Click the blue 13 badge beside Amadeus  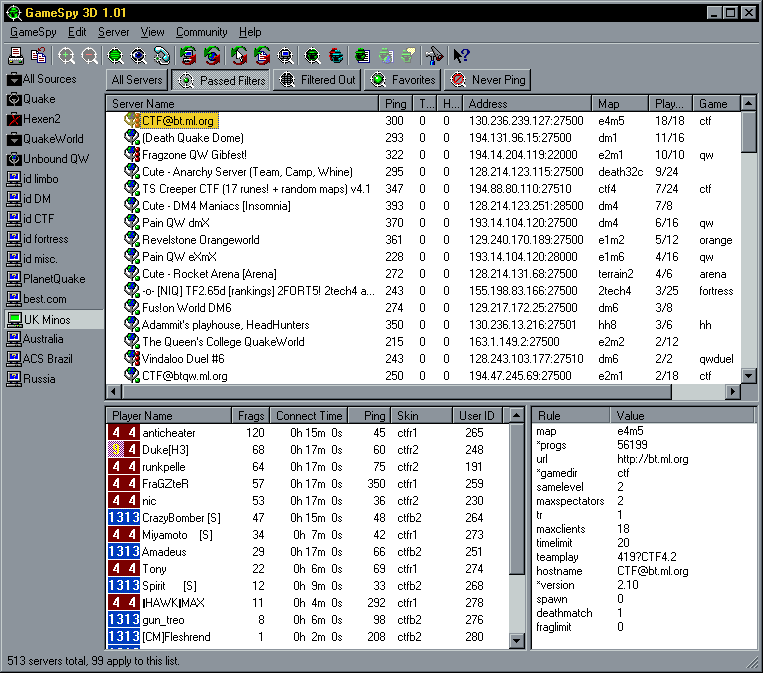(124, 551)
